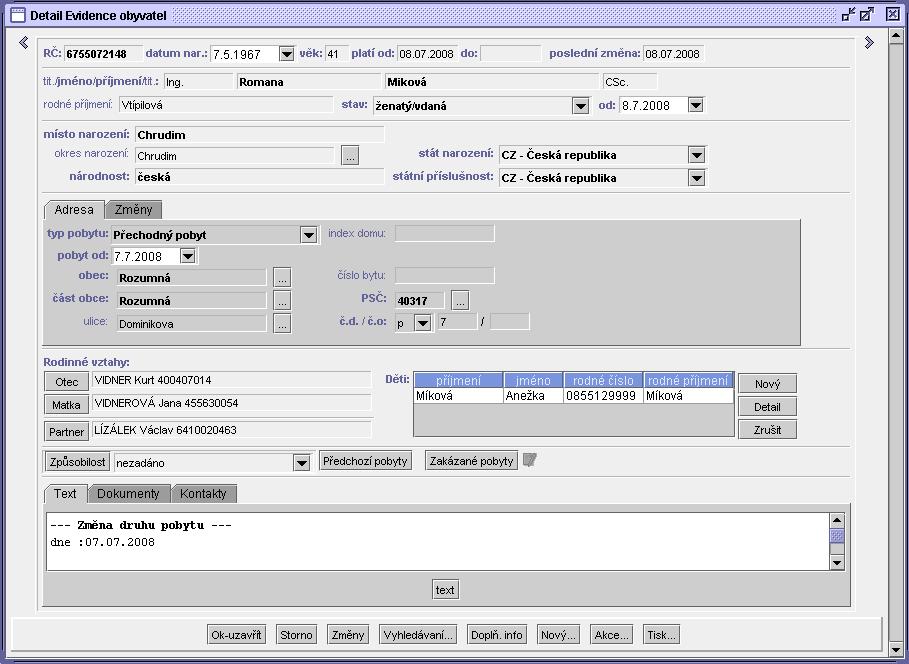Image resolution: width=909 pixels, height=664 pixels.
Task: Click main window scrollbar down arrow
Action: point(896,648)
